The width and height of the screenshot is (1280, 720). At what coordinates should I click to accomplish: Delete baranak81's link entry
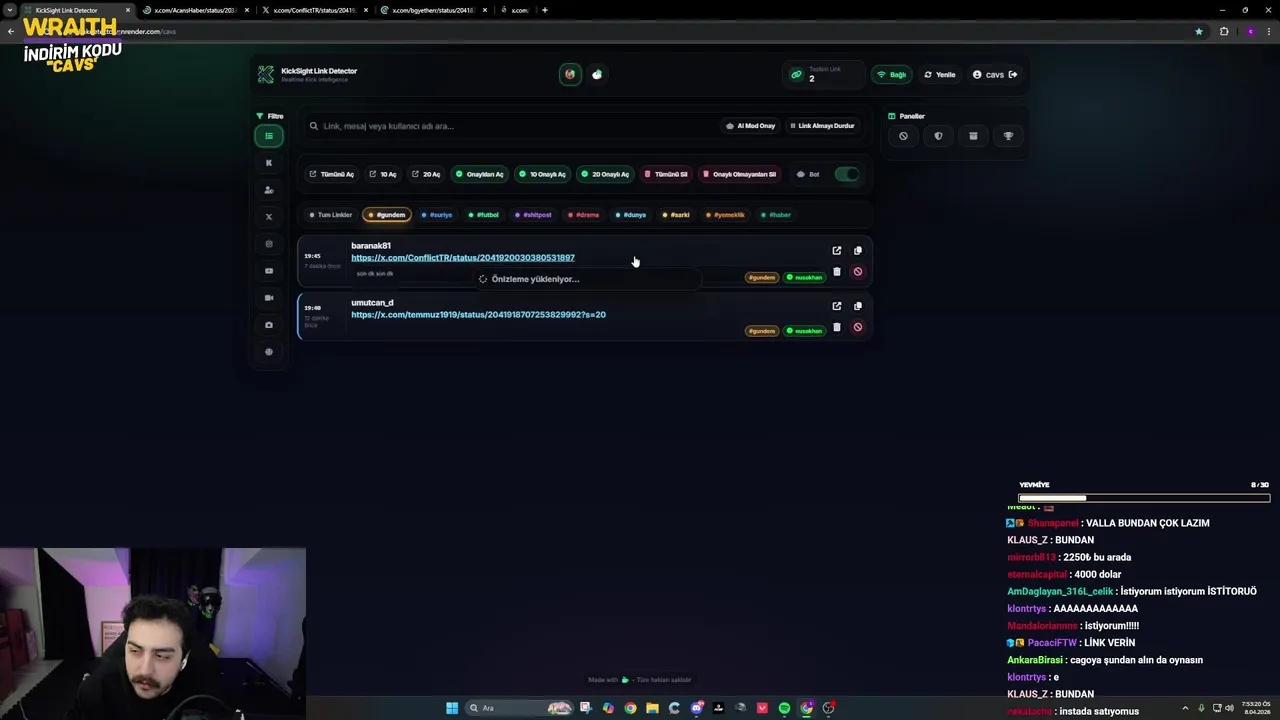coord(837,272)
